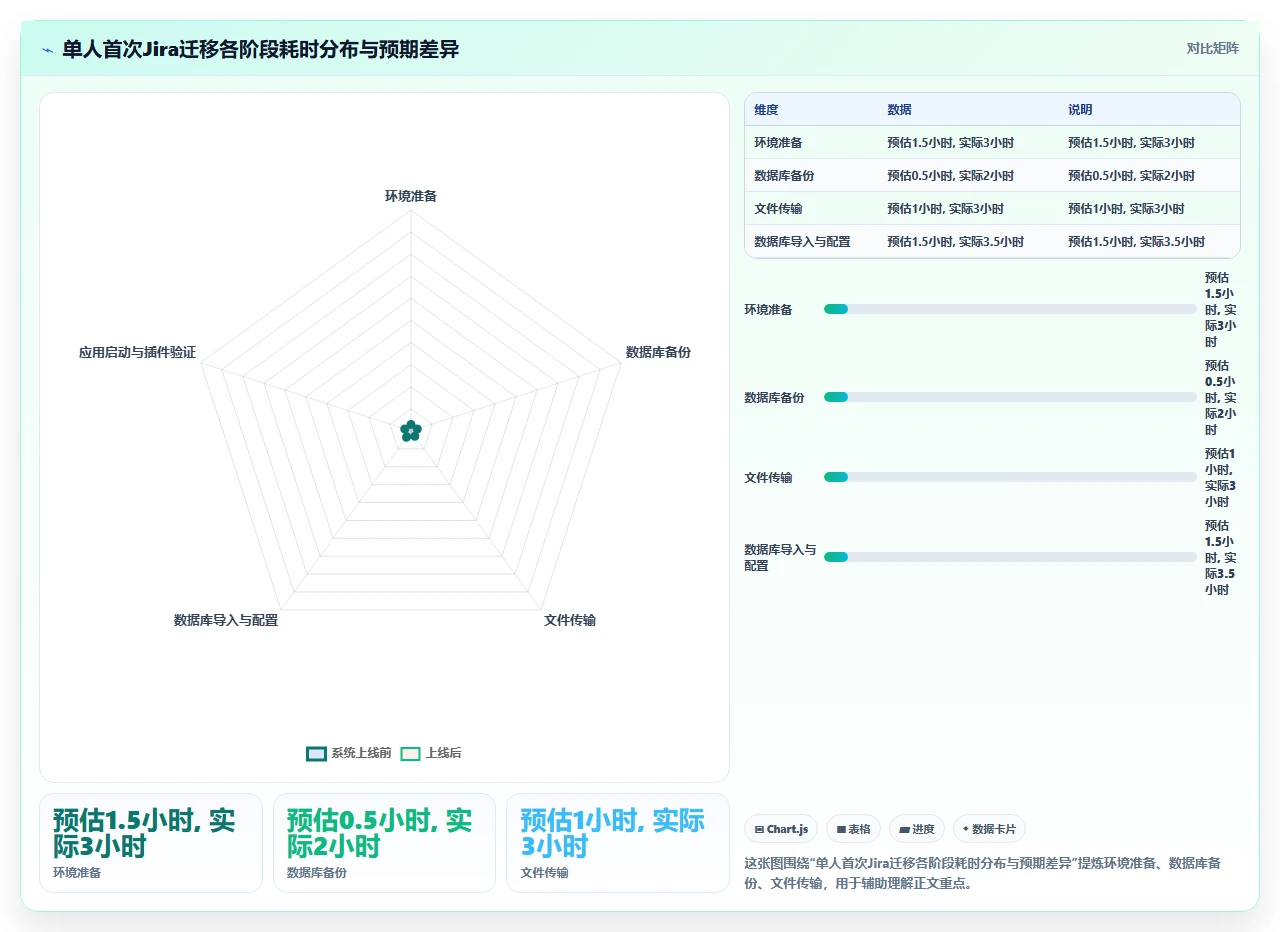
Task: Click the radar data point cluster
Action: 411,431
